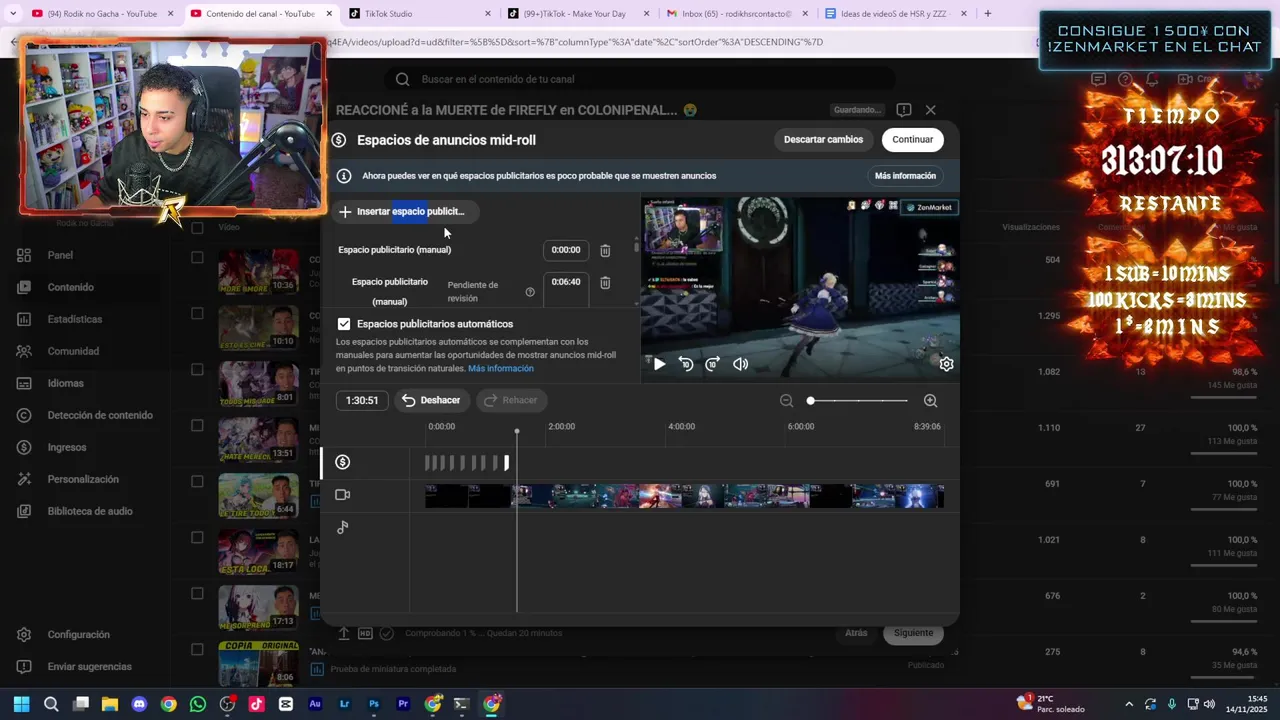Click Descartar cambios

coord(823,140)
